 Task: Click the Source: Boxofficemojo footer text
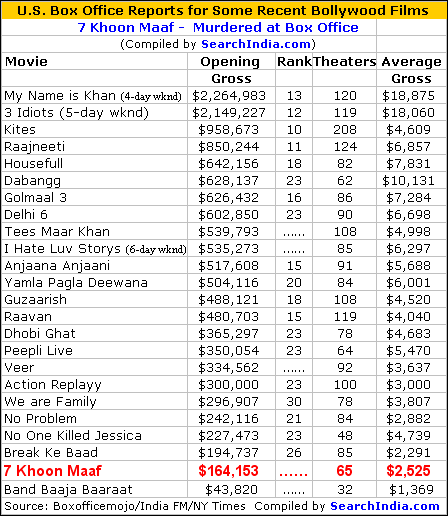point(125,506)
